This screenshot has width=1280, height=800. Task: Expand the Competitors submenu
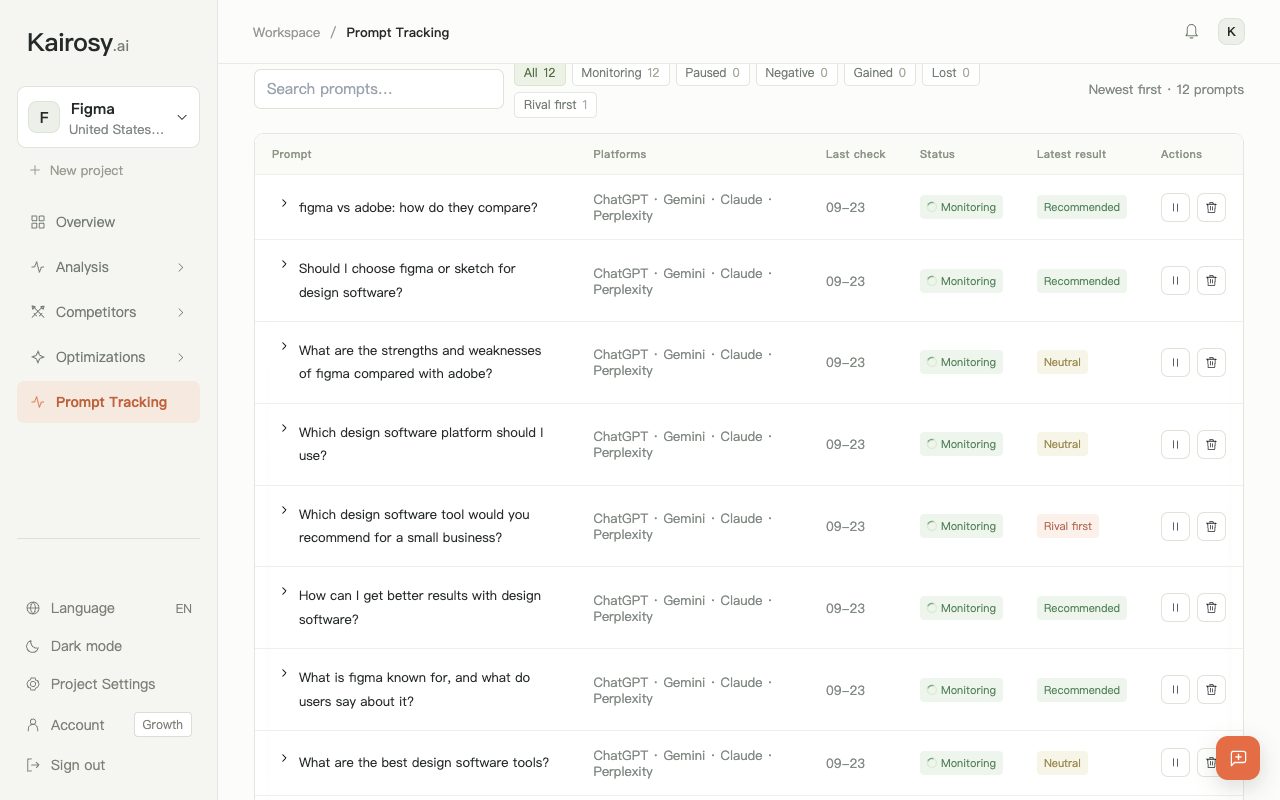(x=108, y=312)
